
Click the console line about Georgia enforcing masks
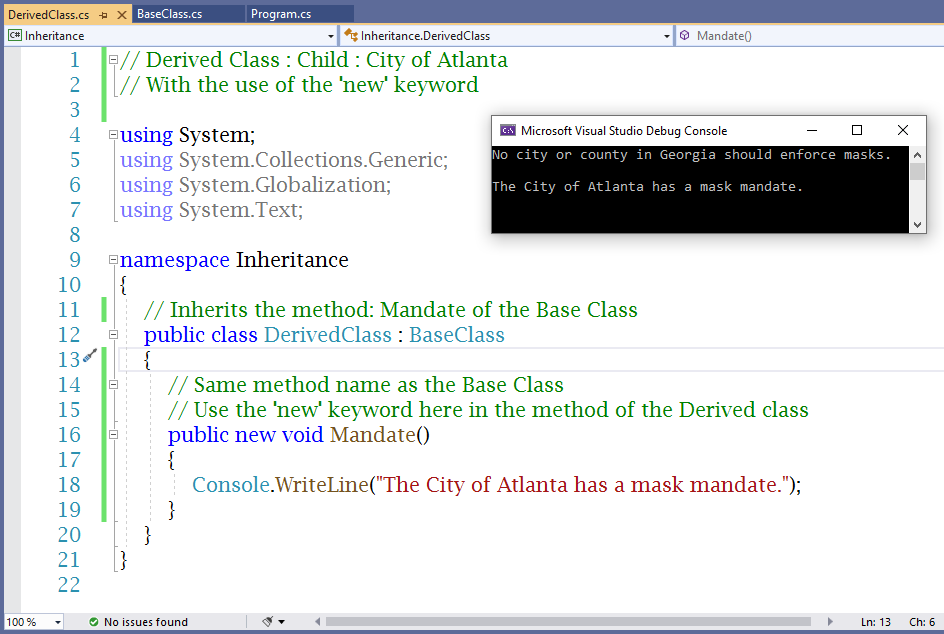[x=691, y=155]
